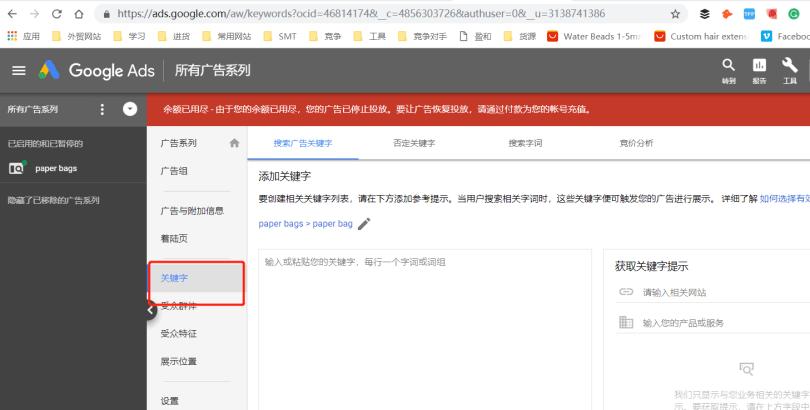
Task: Open the colorful apps grid shortcut
Action: 12,36
